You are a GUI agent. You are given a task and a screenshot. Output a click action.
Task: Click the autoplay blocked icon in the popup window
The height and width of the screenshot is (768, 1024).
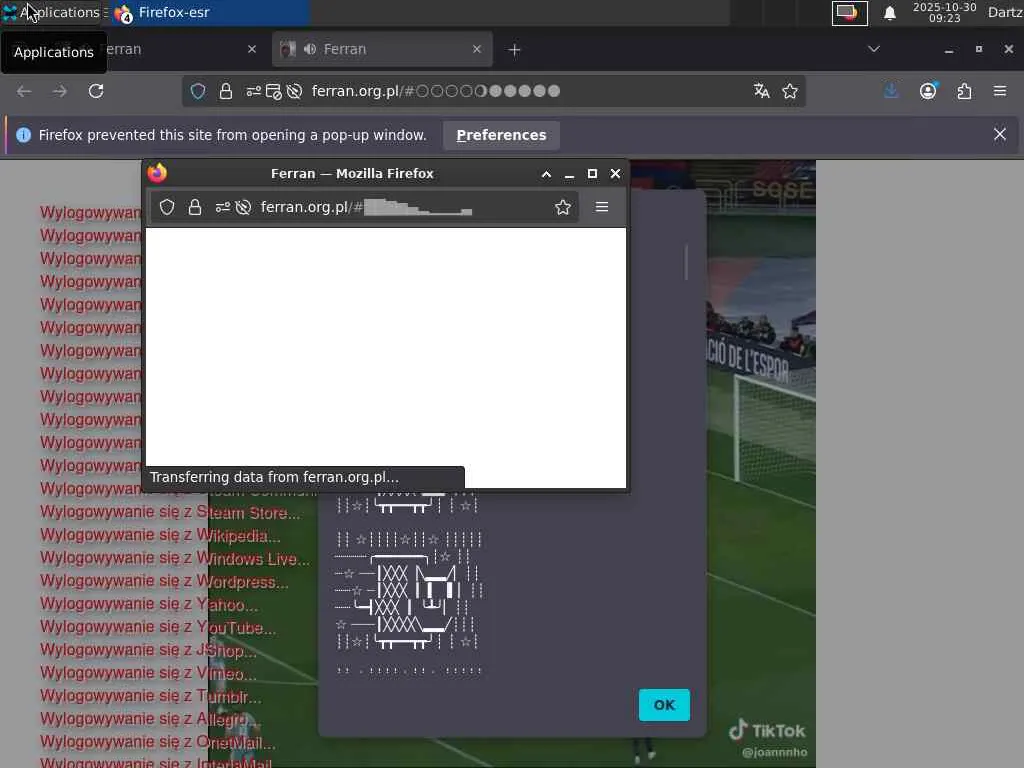[243, 208]
